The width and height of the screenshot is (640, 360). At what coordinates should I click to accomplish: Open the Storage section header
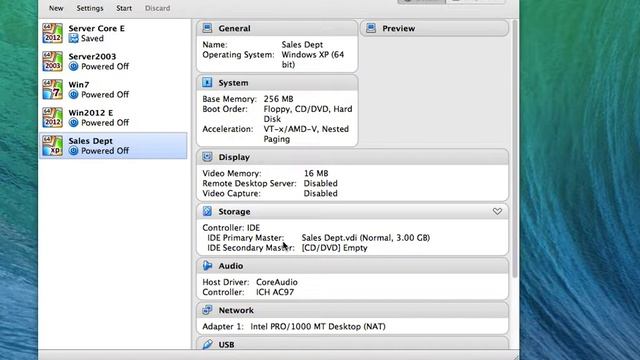tap(353, 211)
